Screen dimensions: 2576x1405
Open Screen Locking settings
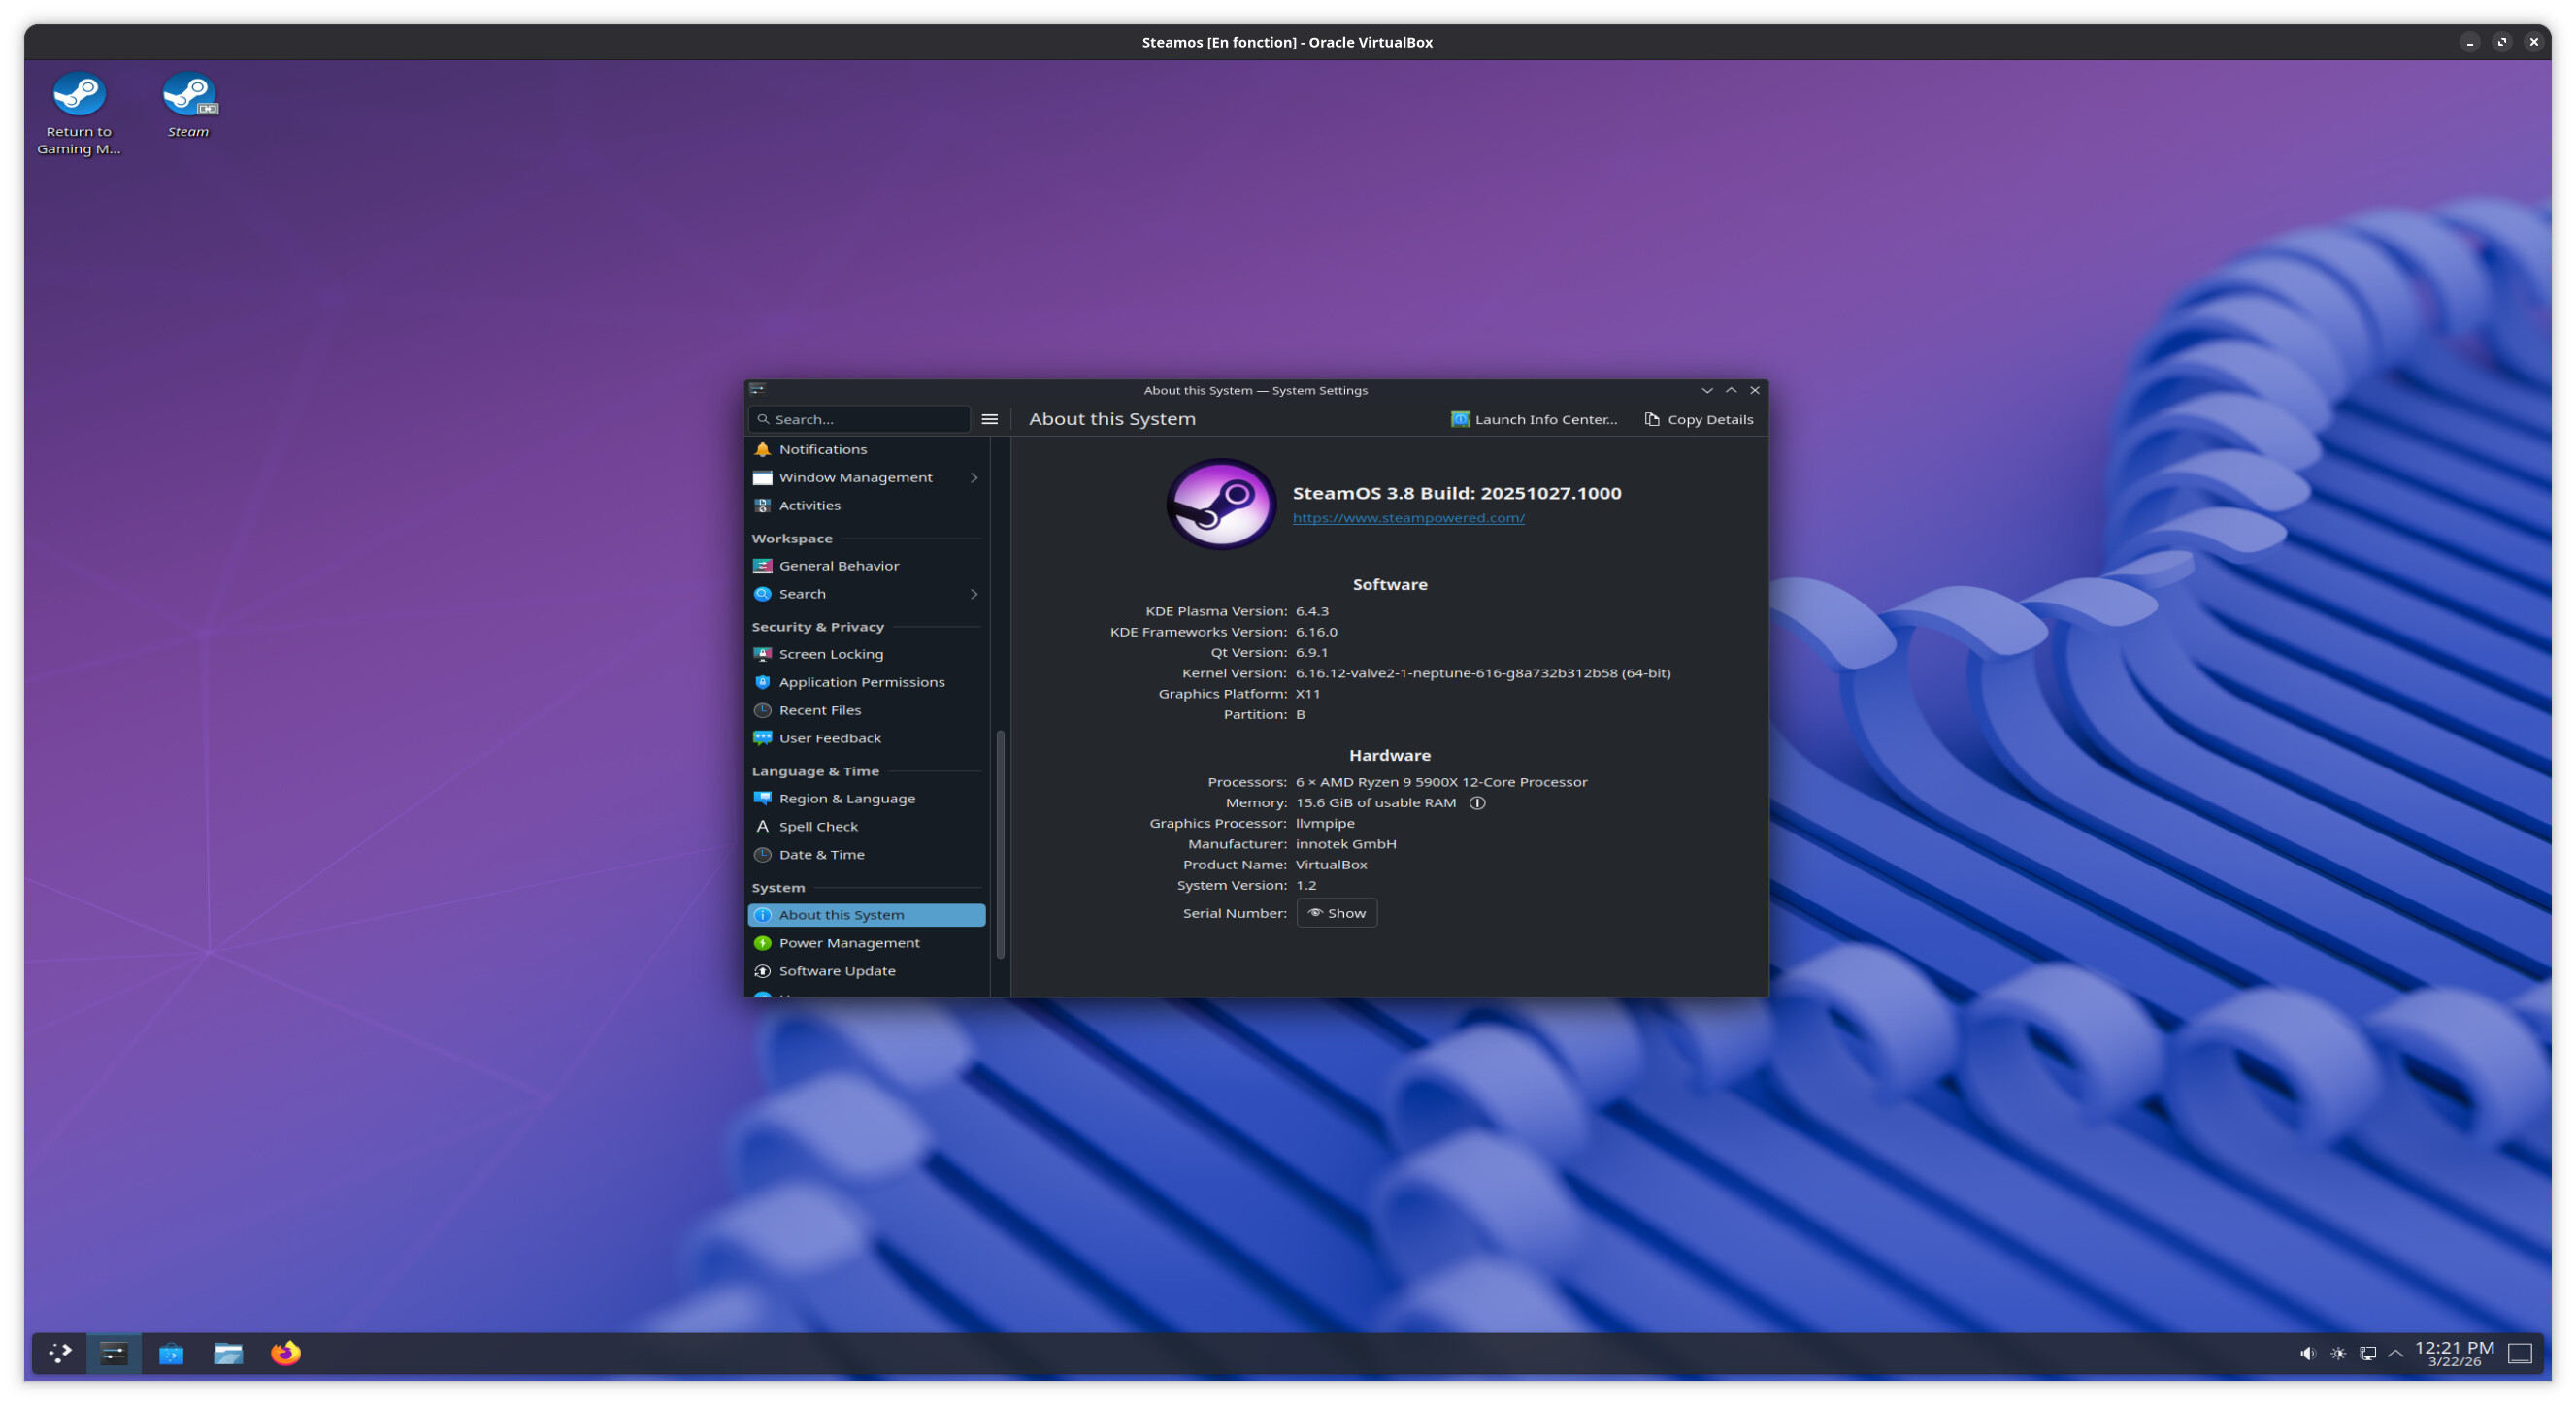(x=831, y=654)
